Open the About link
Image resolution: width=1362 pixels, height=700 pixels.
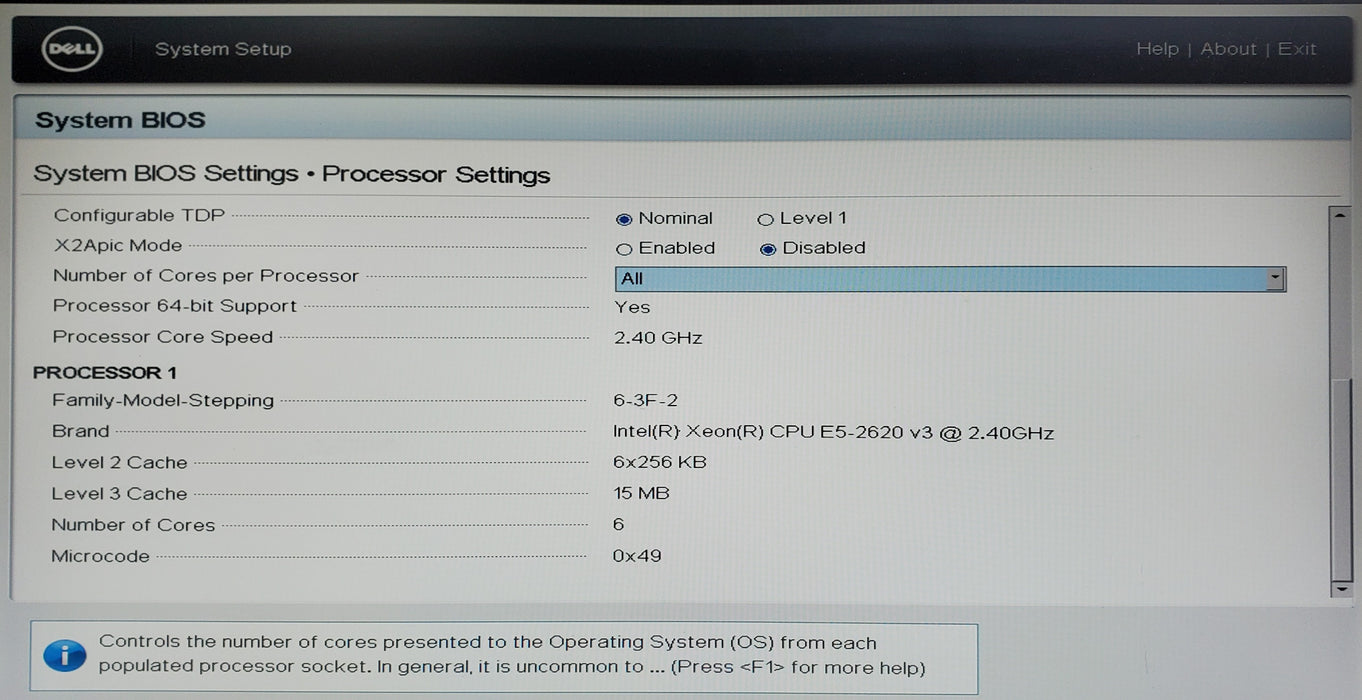coord(1228,49)
